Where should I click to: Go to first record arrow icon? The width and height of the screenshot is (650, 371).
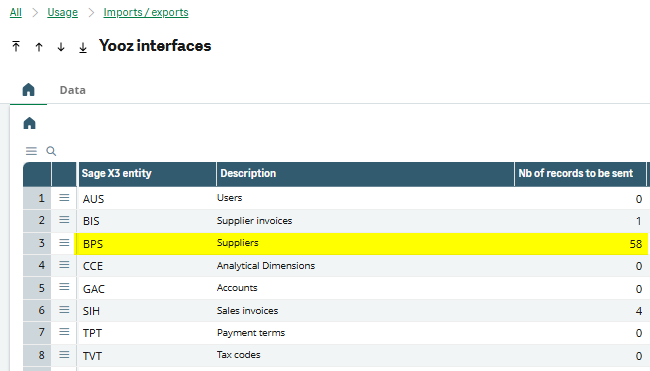click(16, 46)
